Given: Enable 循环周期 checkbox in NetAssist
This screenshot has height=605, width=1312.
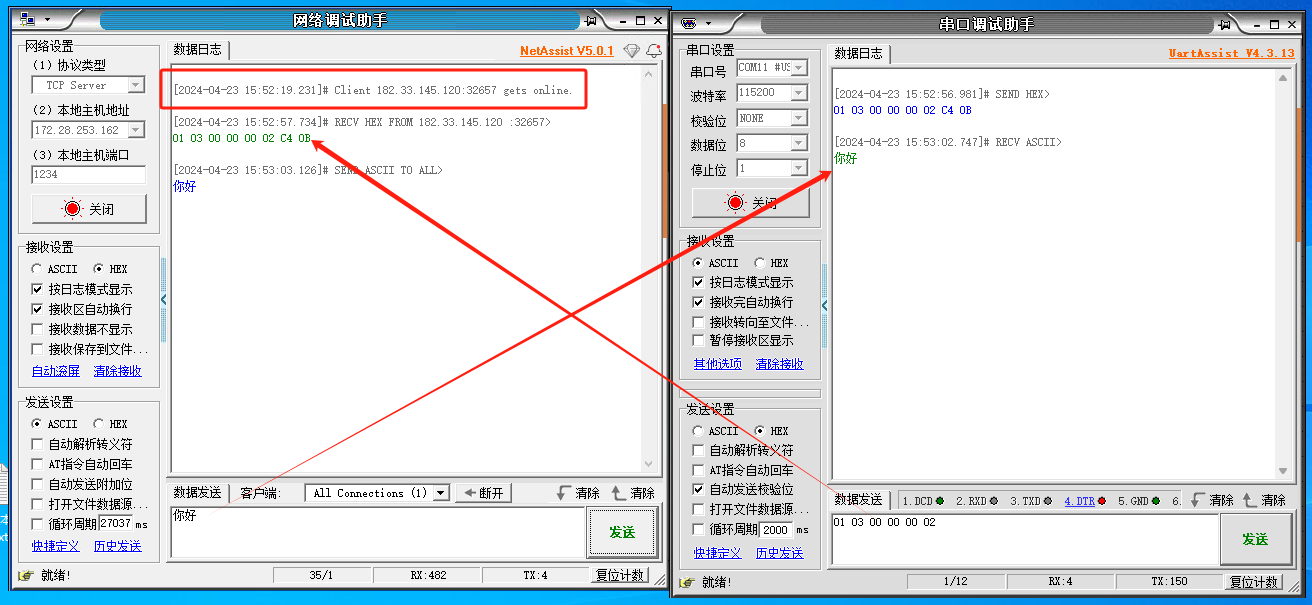Looking at the screenshot, I should tap(38, 523).
